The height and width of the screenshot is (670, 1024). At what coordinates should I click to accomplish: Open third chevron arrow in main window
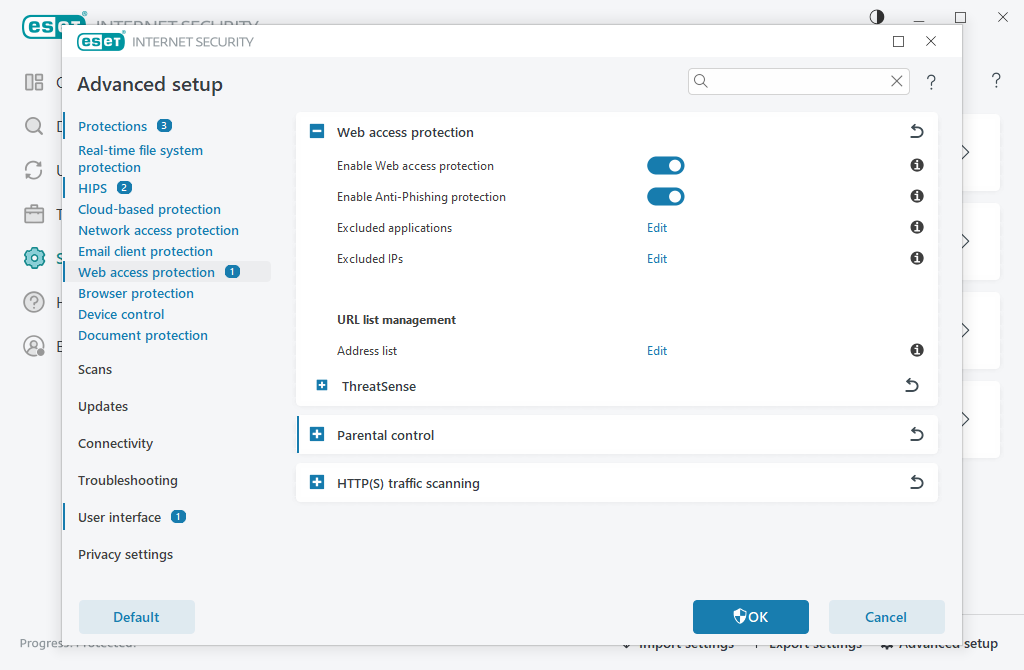tap(966, 330)
